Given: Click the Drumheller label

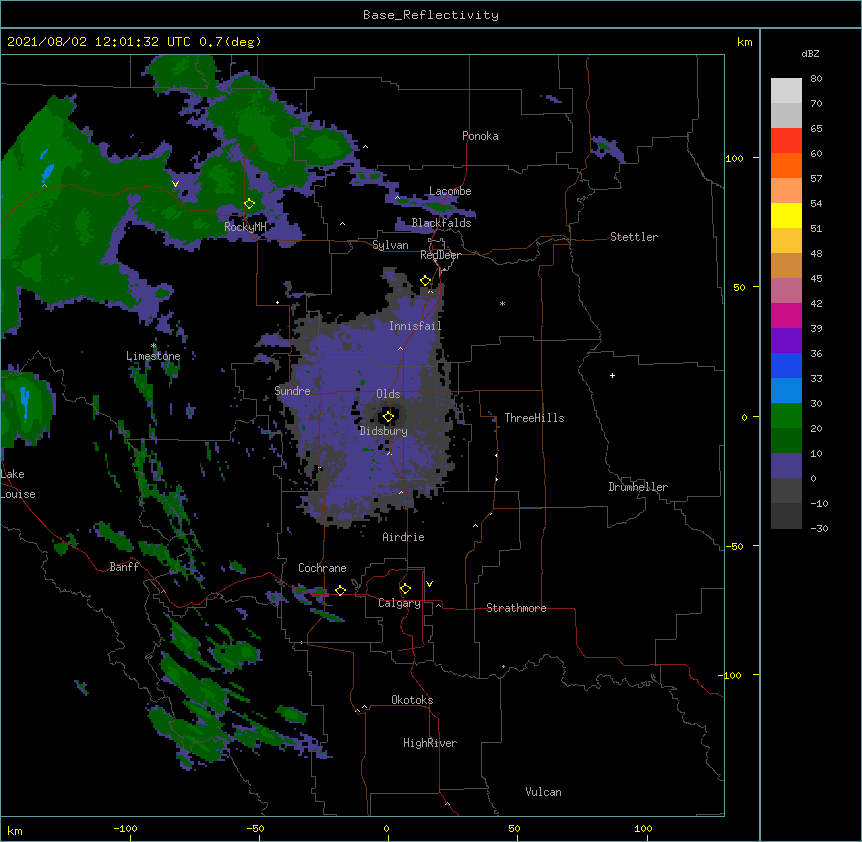Looking at the screenshot, I should (x=638, y=487).
